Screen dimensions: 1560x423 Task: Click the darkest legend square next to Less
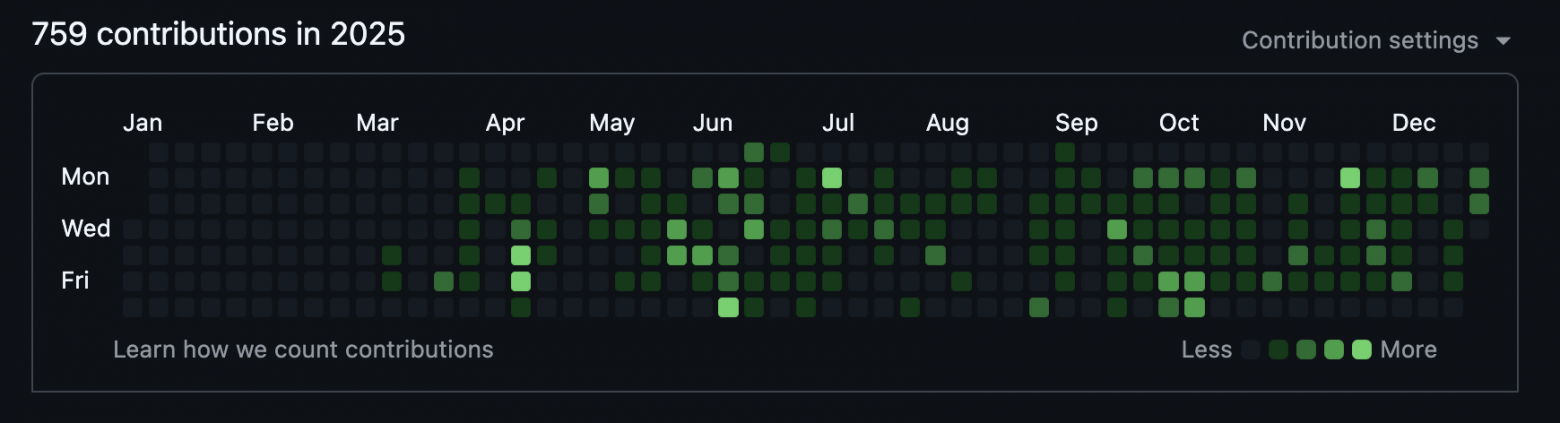[x=1250, y=350]
